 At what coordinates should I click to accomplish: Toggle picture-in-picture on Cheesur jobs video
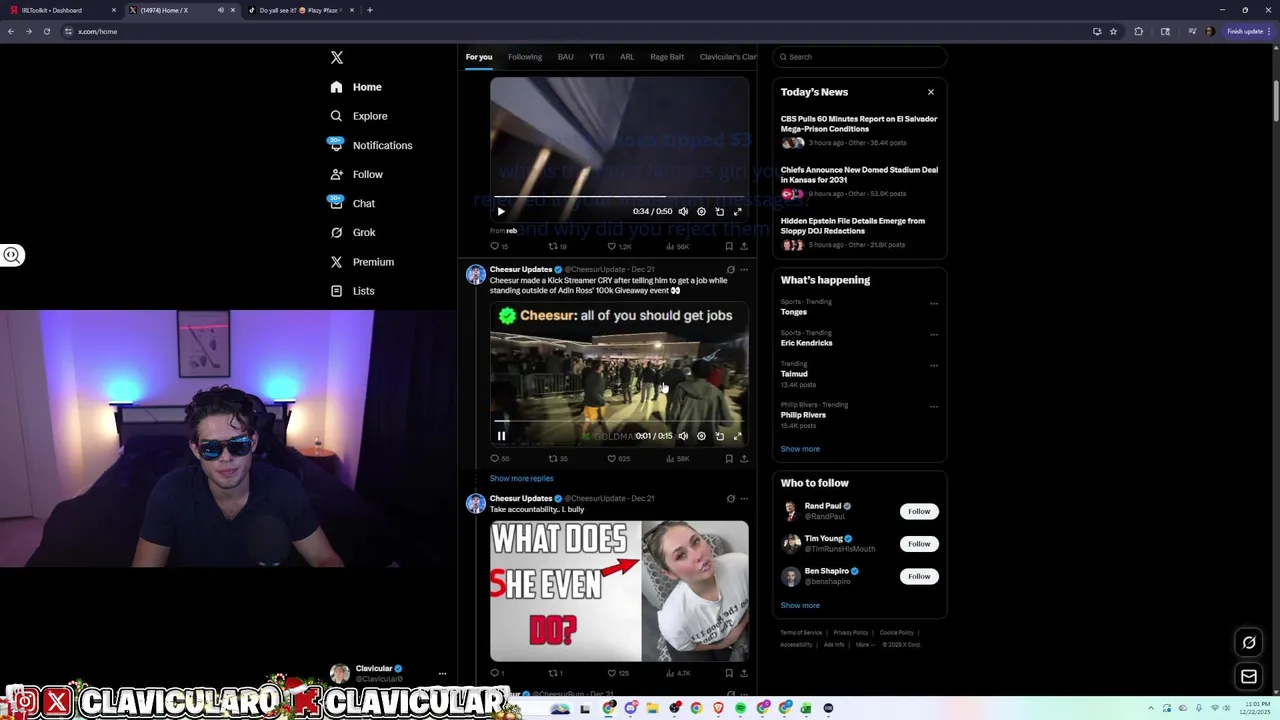pyautogui.click(x=719, y=436)
